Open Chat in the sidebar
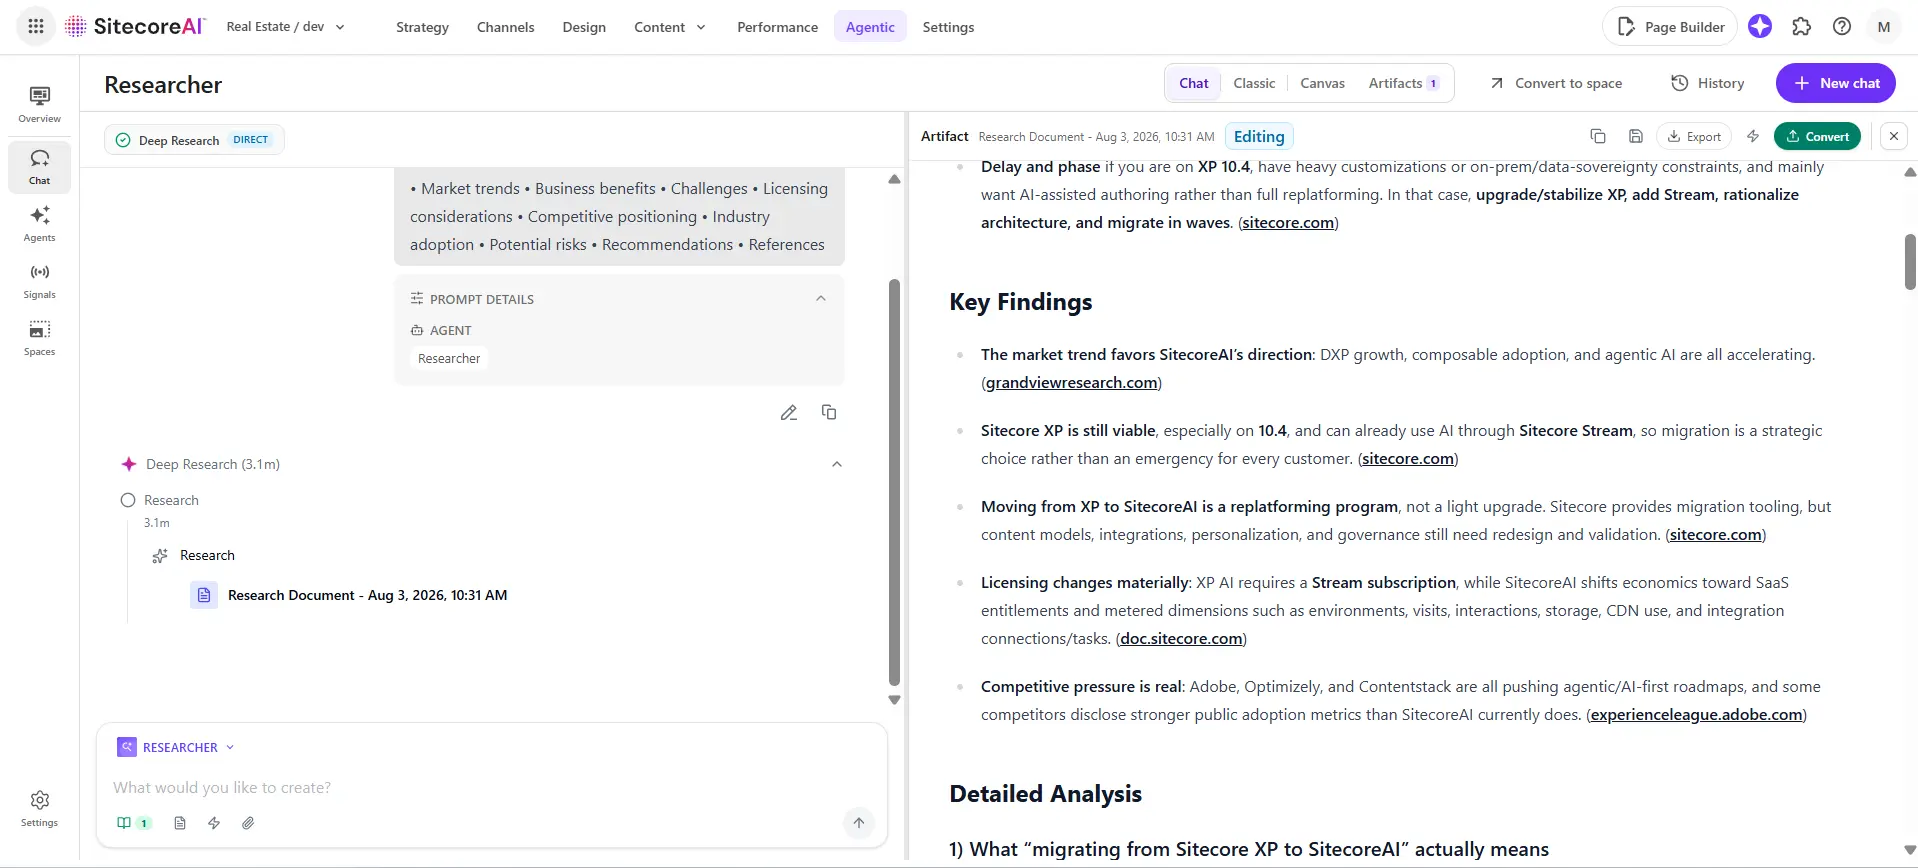Viewport: 1918px width, 868px height. click(x=40, y=166)
